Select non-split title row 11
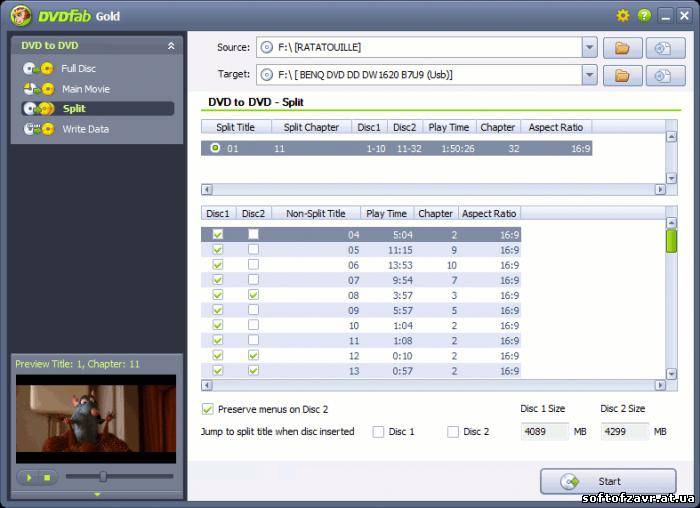The width and height of the screenshot is (700, 508). 361,340
